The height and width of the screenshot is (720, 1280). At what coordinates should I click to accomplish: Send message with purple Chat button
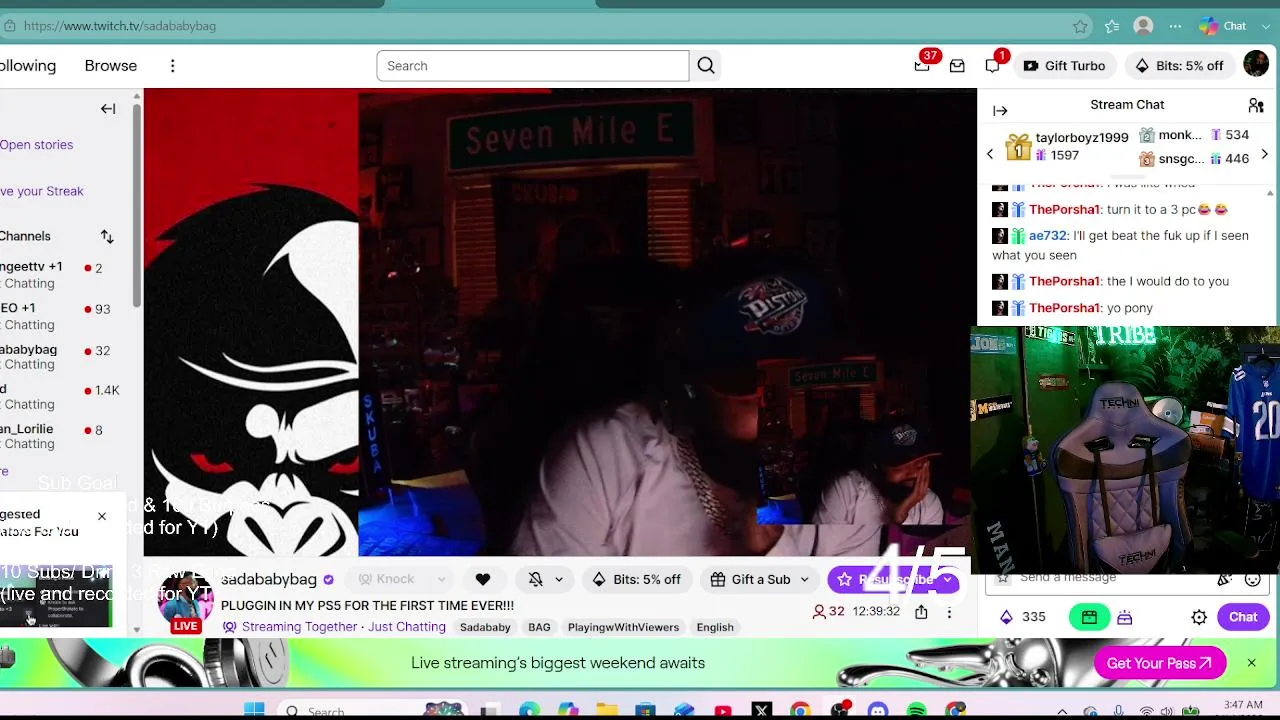pos(1243,617)
